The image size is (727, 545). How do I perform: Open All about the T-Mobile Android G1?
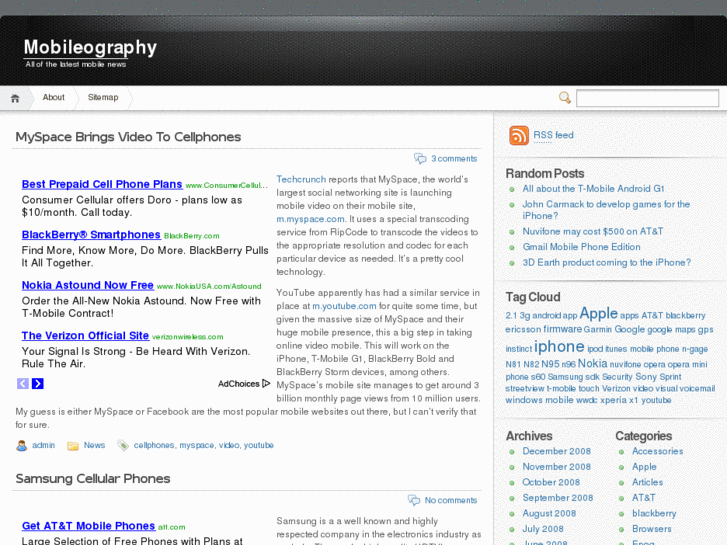[x=593, y=189]
